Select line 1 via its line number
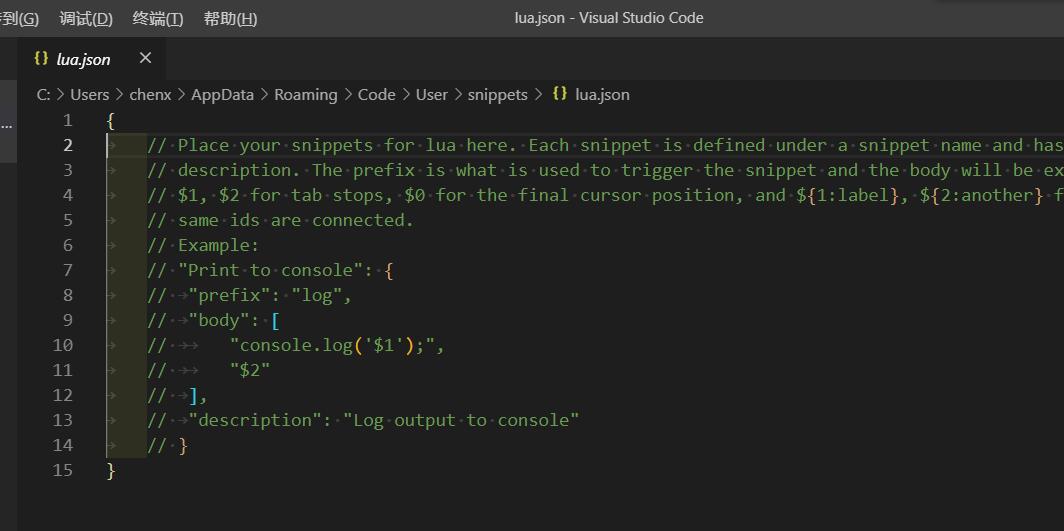Image resolution: width=1064 pixels, height=531 pixels. click(x=66, y=121)
